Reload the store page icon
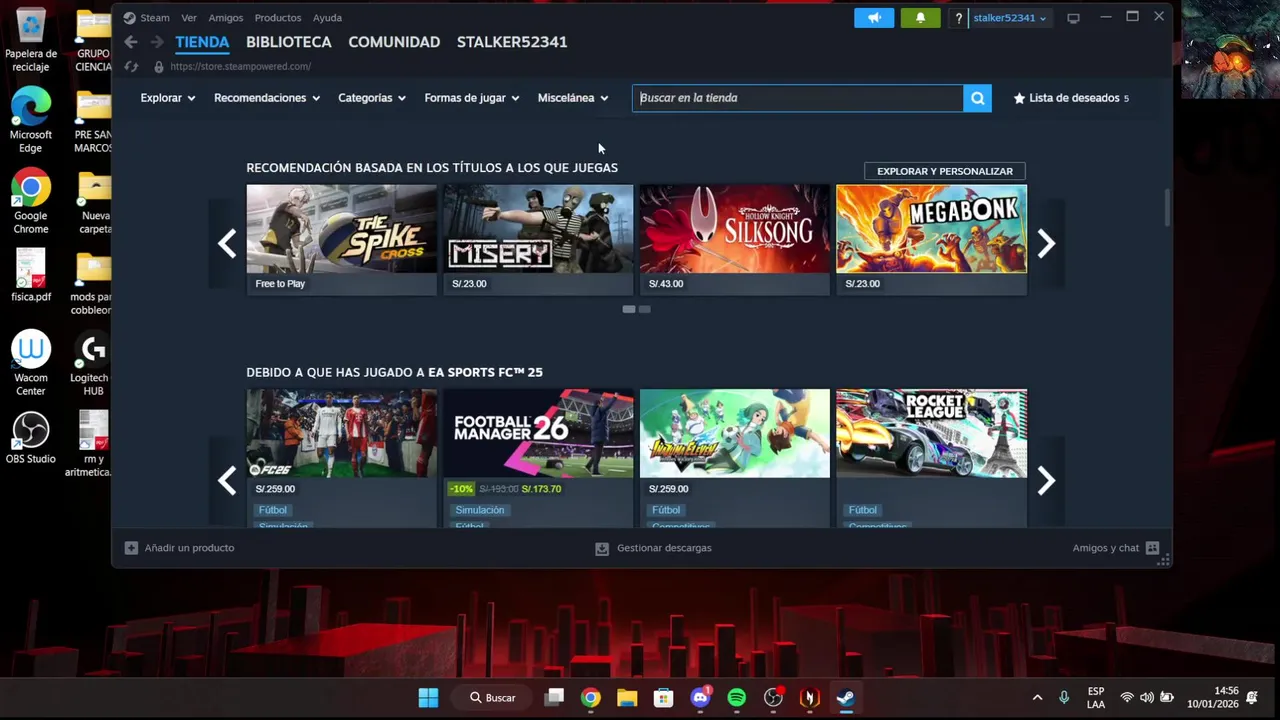 [131, 67]
